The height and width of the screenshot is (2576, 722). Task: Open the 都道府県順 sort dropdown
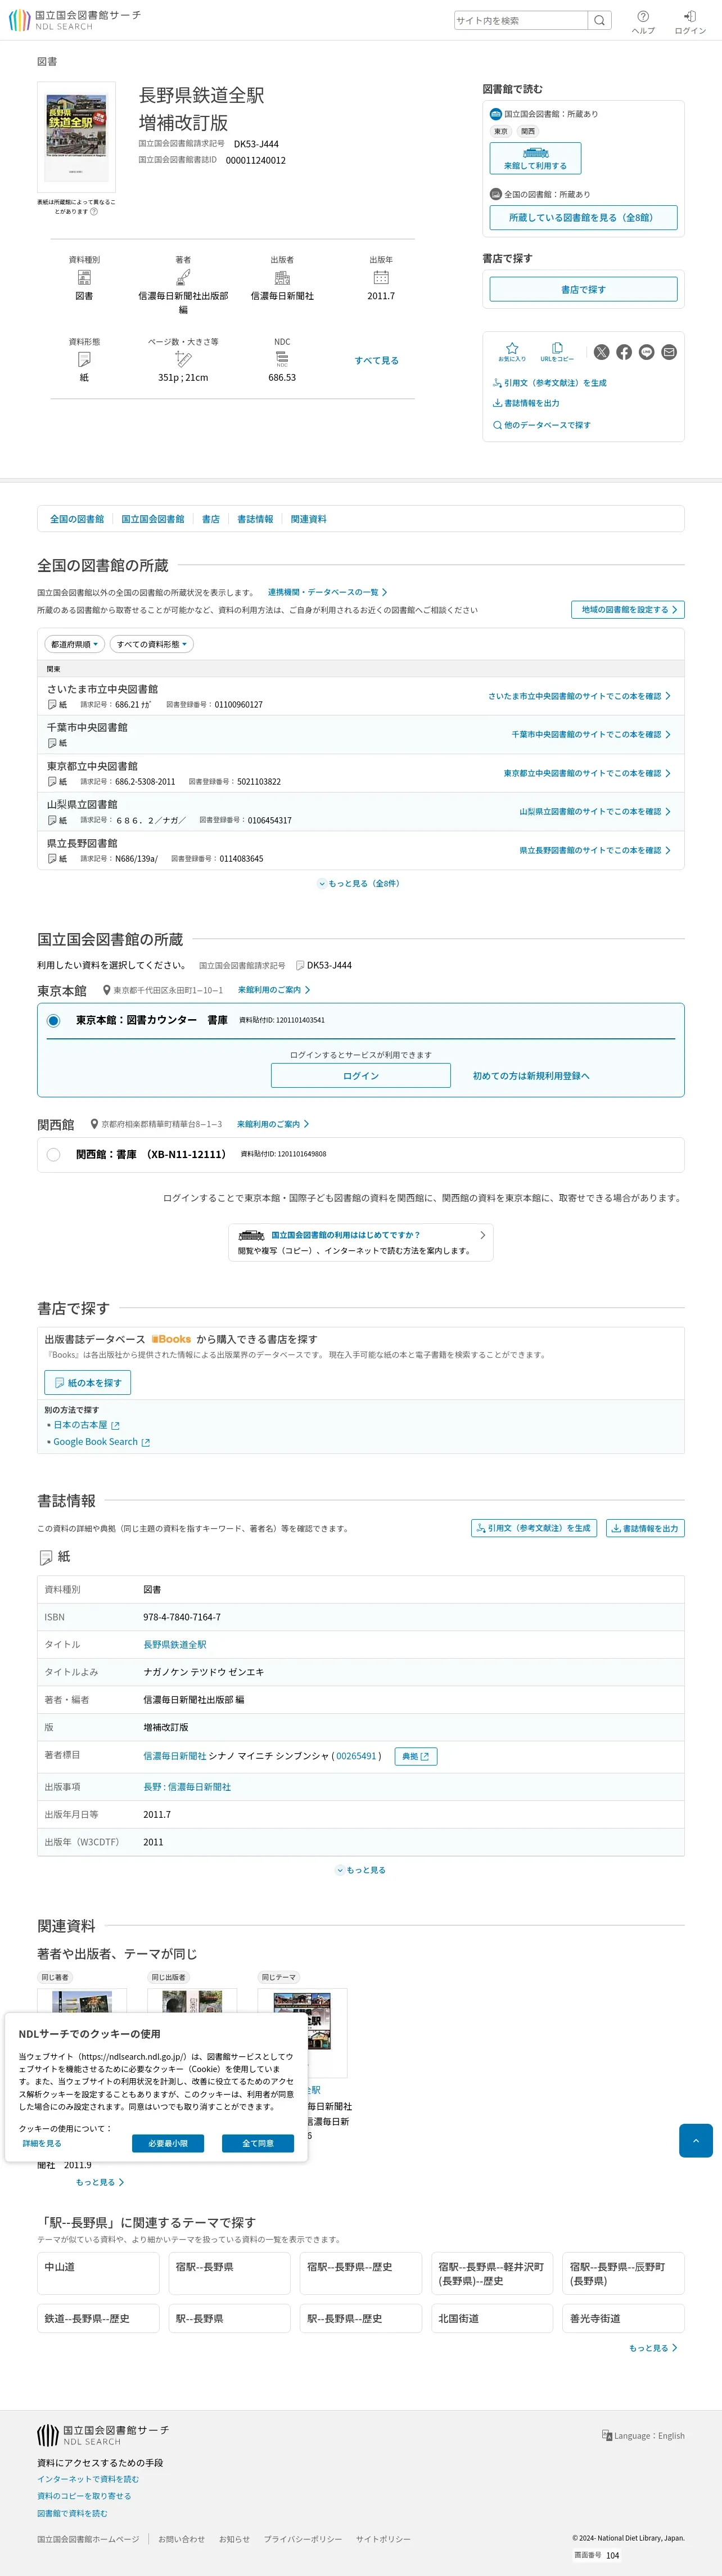pos(75,644)
